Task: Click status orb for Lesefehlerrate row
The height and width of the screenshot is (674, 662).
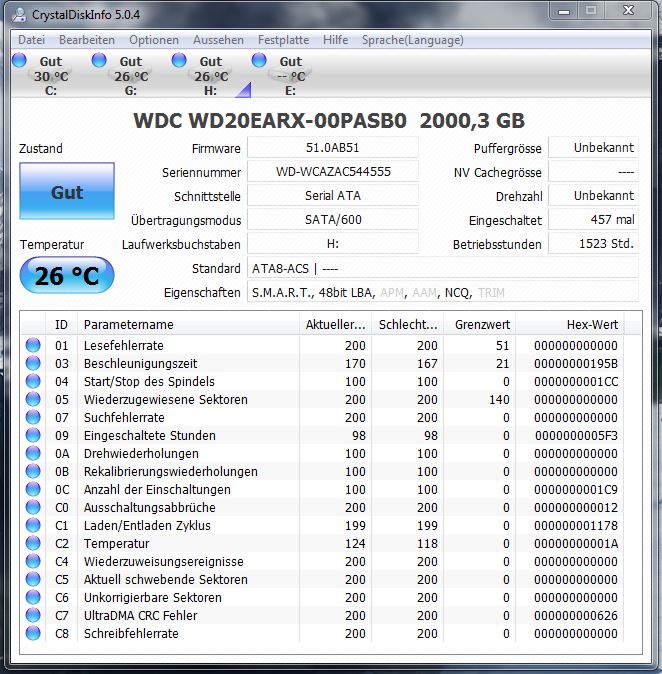Action: pos(33,345)
